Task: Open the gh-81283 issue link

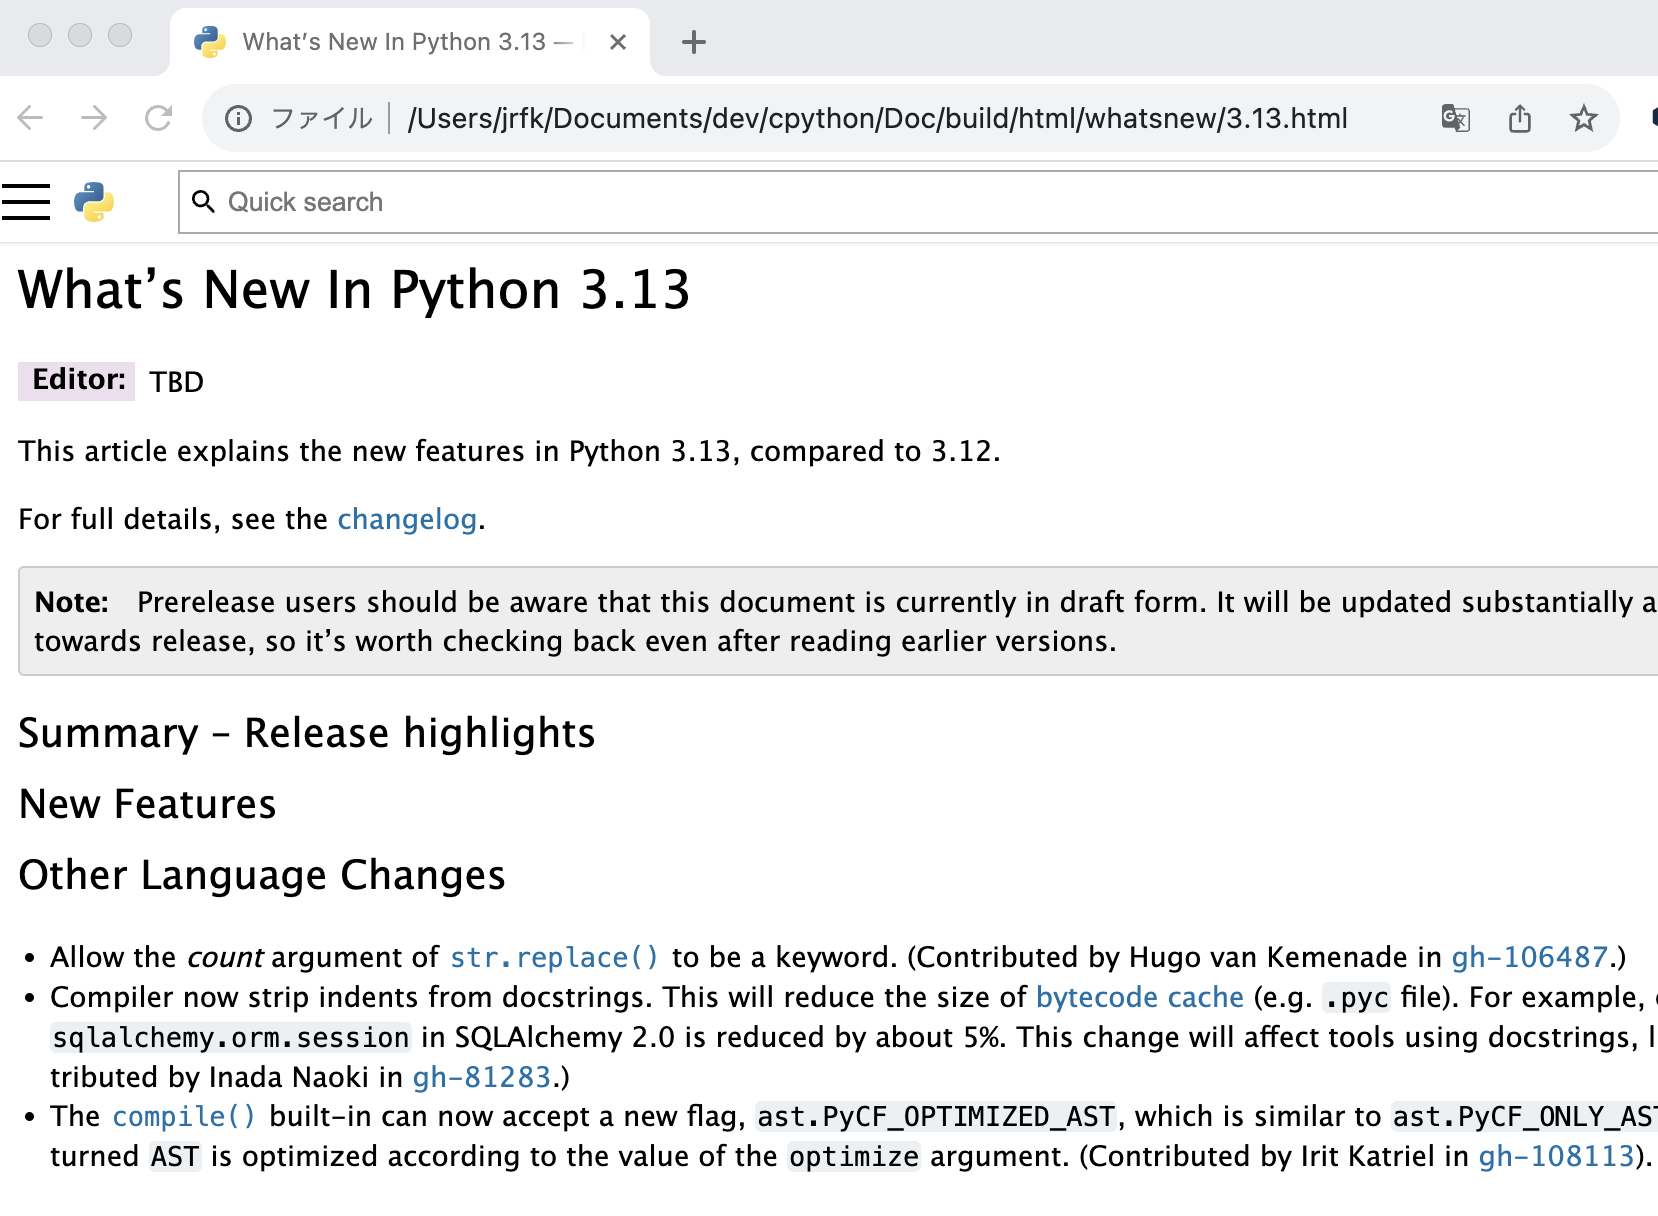Action: tap(481, 1077)
